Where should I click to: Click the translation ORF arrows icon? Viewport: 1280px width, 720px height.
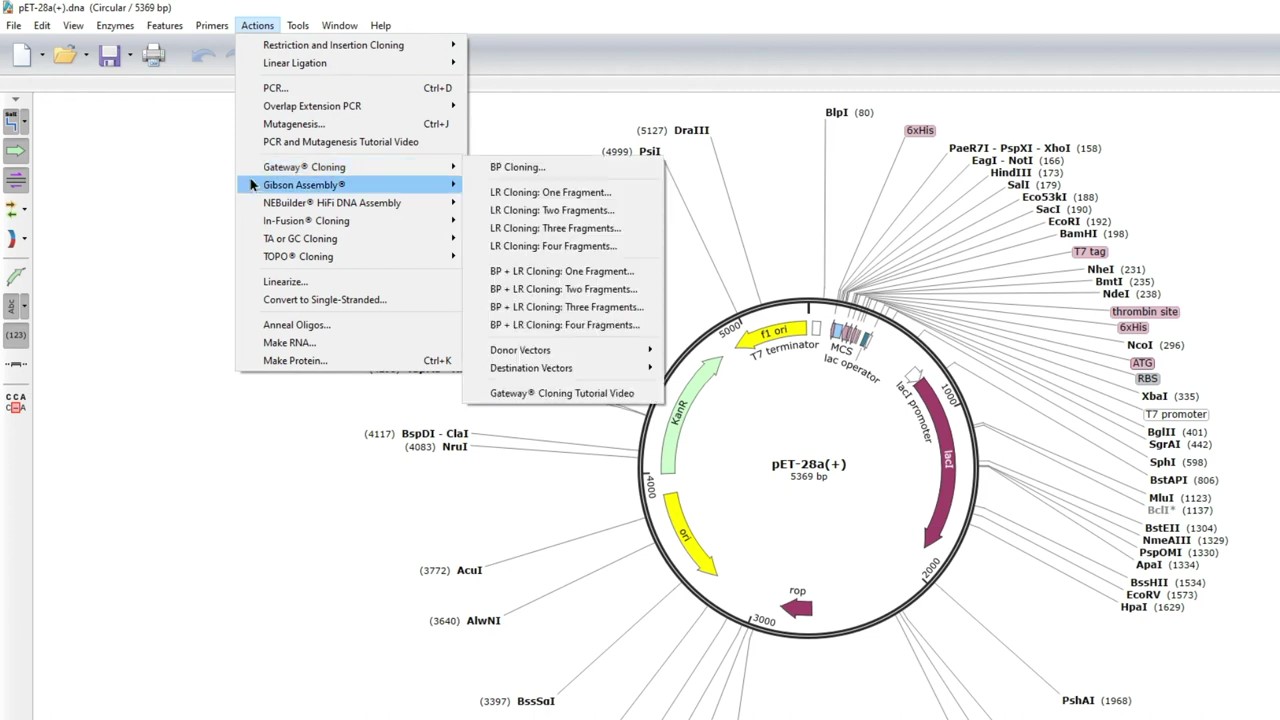point(11,209)
